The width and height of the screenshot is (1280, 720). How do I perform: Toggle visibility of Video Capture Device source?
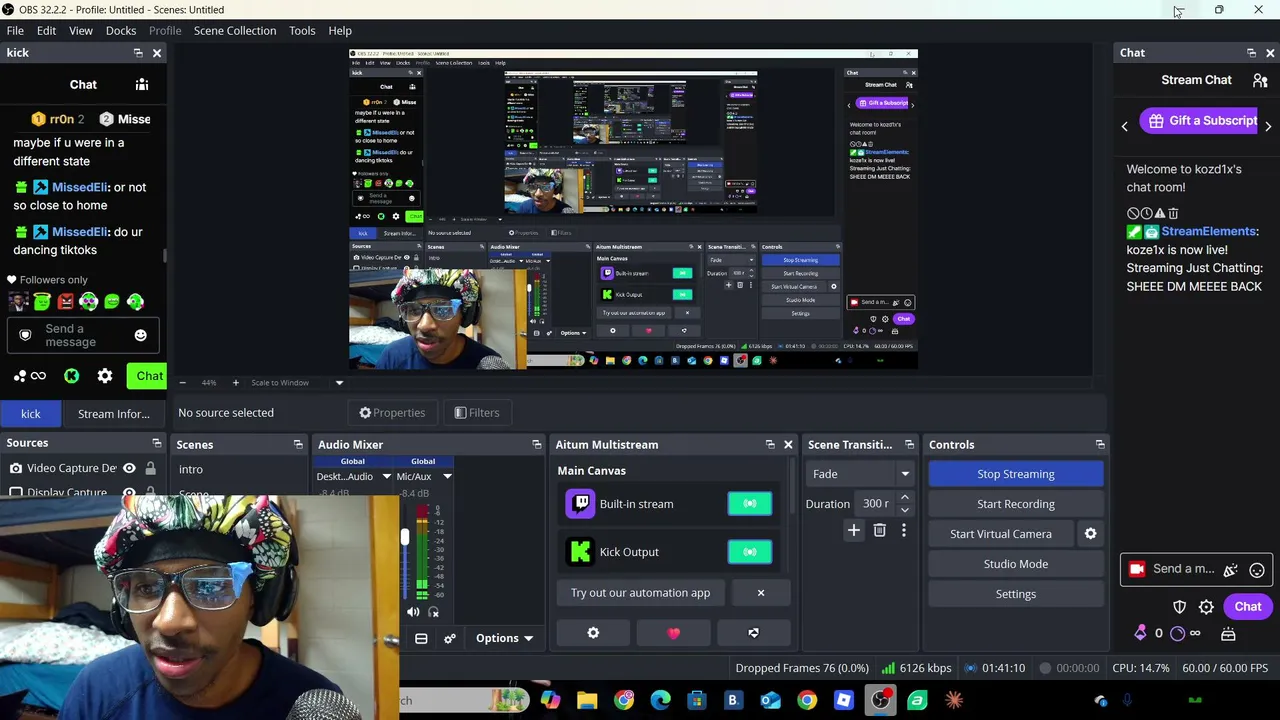click(x=129, y=468)
